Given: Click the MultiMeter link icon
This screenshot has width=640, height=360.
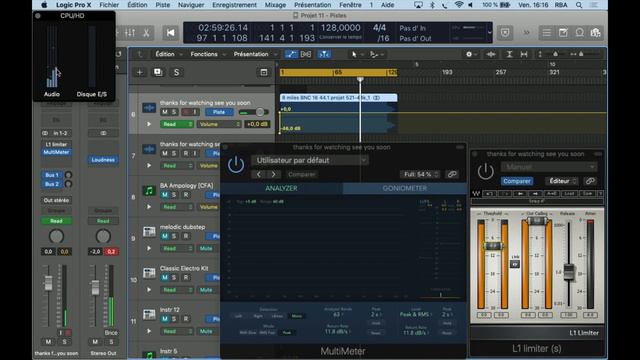Looking at the screenshot, I should tap(452, 174).
